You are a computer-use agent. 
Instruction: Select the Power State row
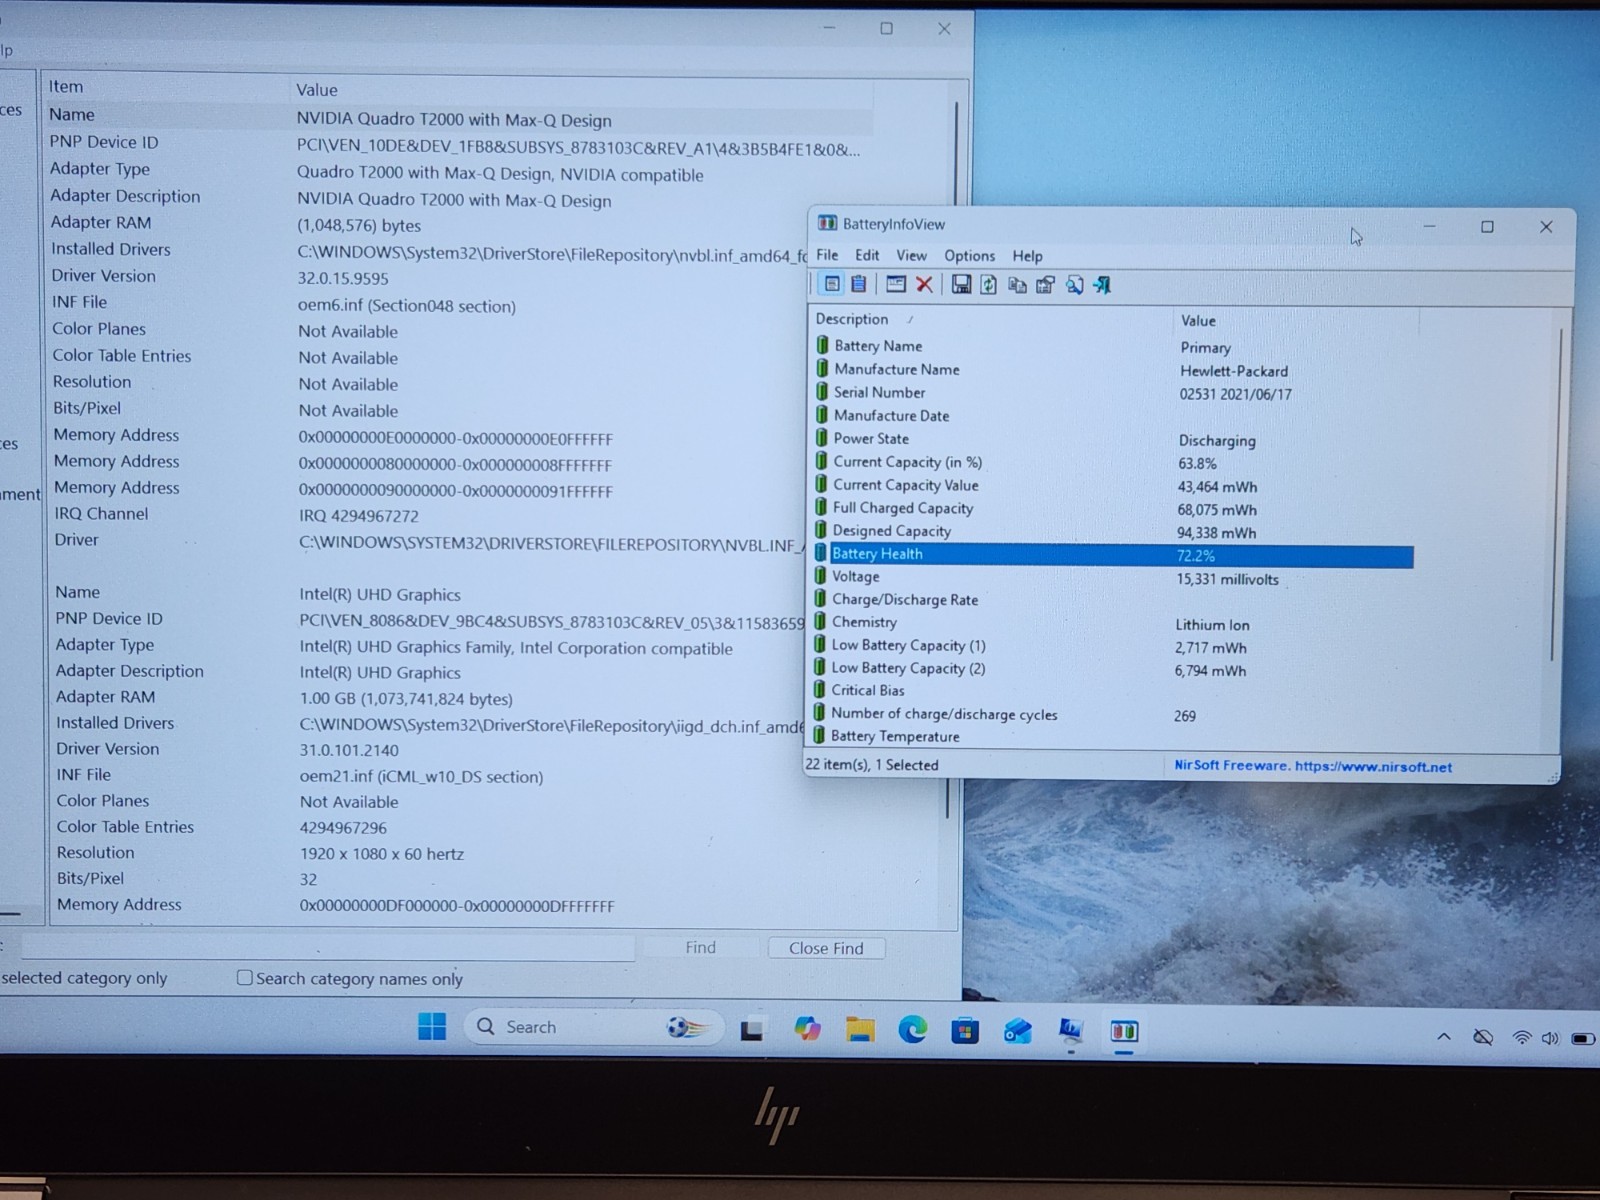pos(1113,439)
